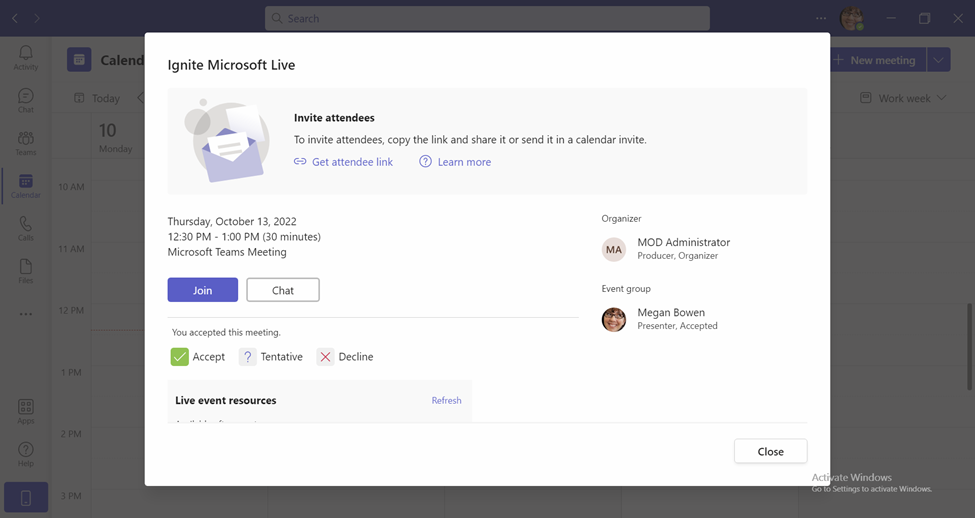Click the mobile device icon in sidebar
Screen dimensions: 975x518
pos(25,497)
